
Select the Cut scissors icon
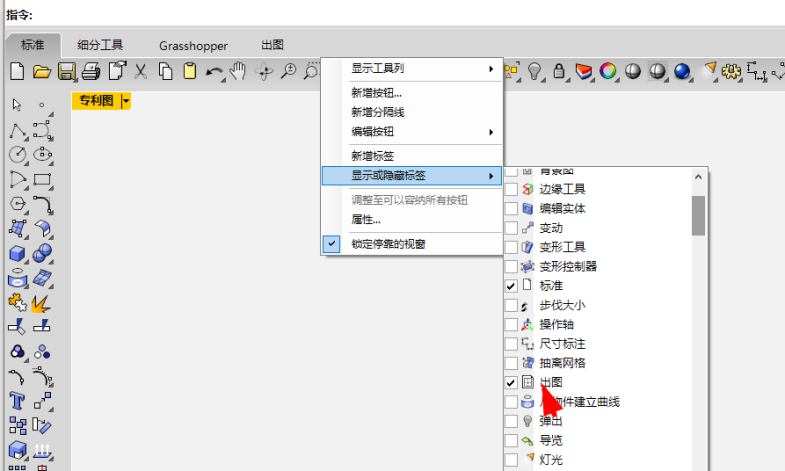(x=141, y=71)
